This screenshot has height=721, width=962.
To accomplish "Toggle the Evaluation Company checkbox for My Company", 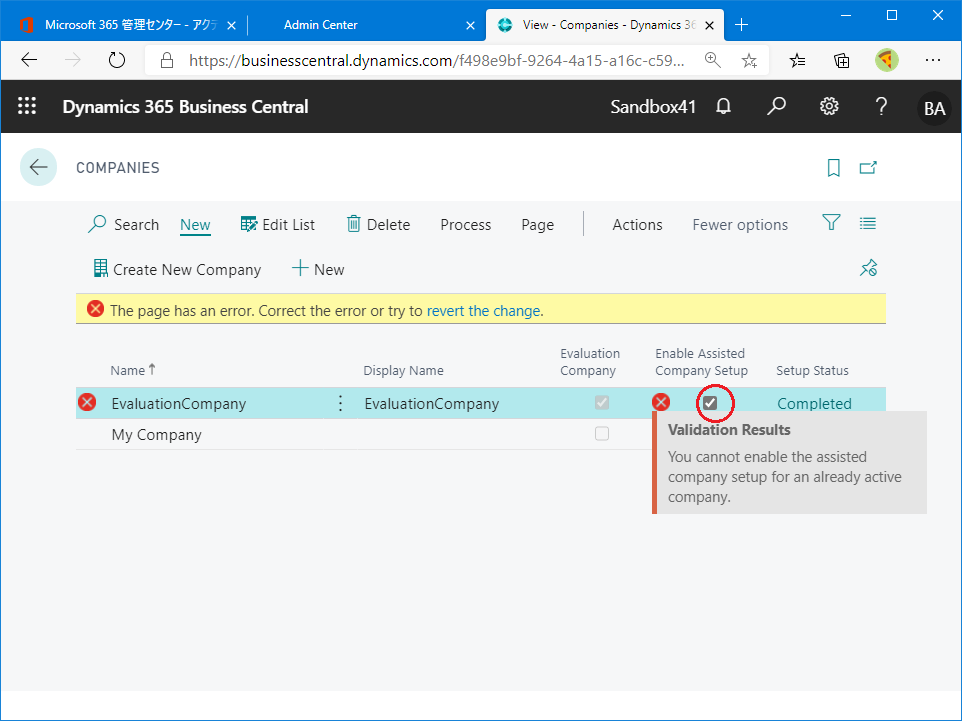I will click(x=602, y=434).
